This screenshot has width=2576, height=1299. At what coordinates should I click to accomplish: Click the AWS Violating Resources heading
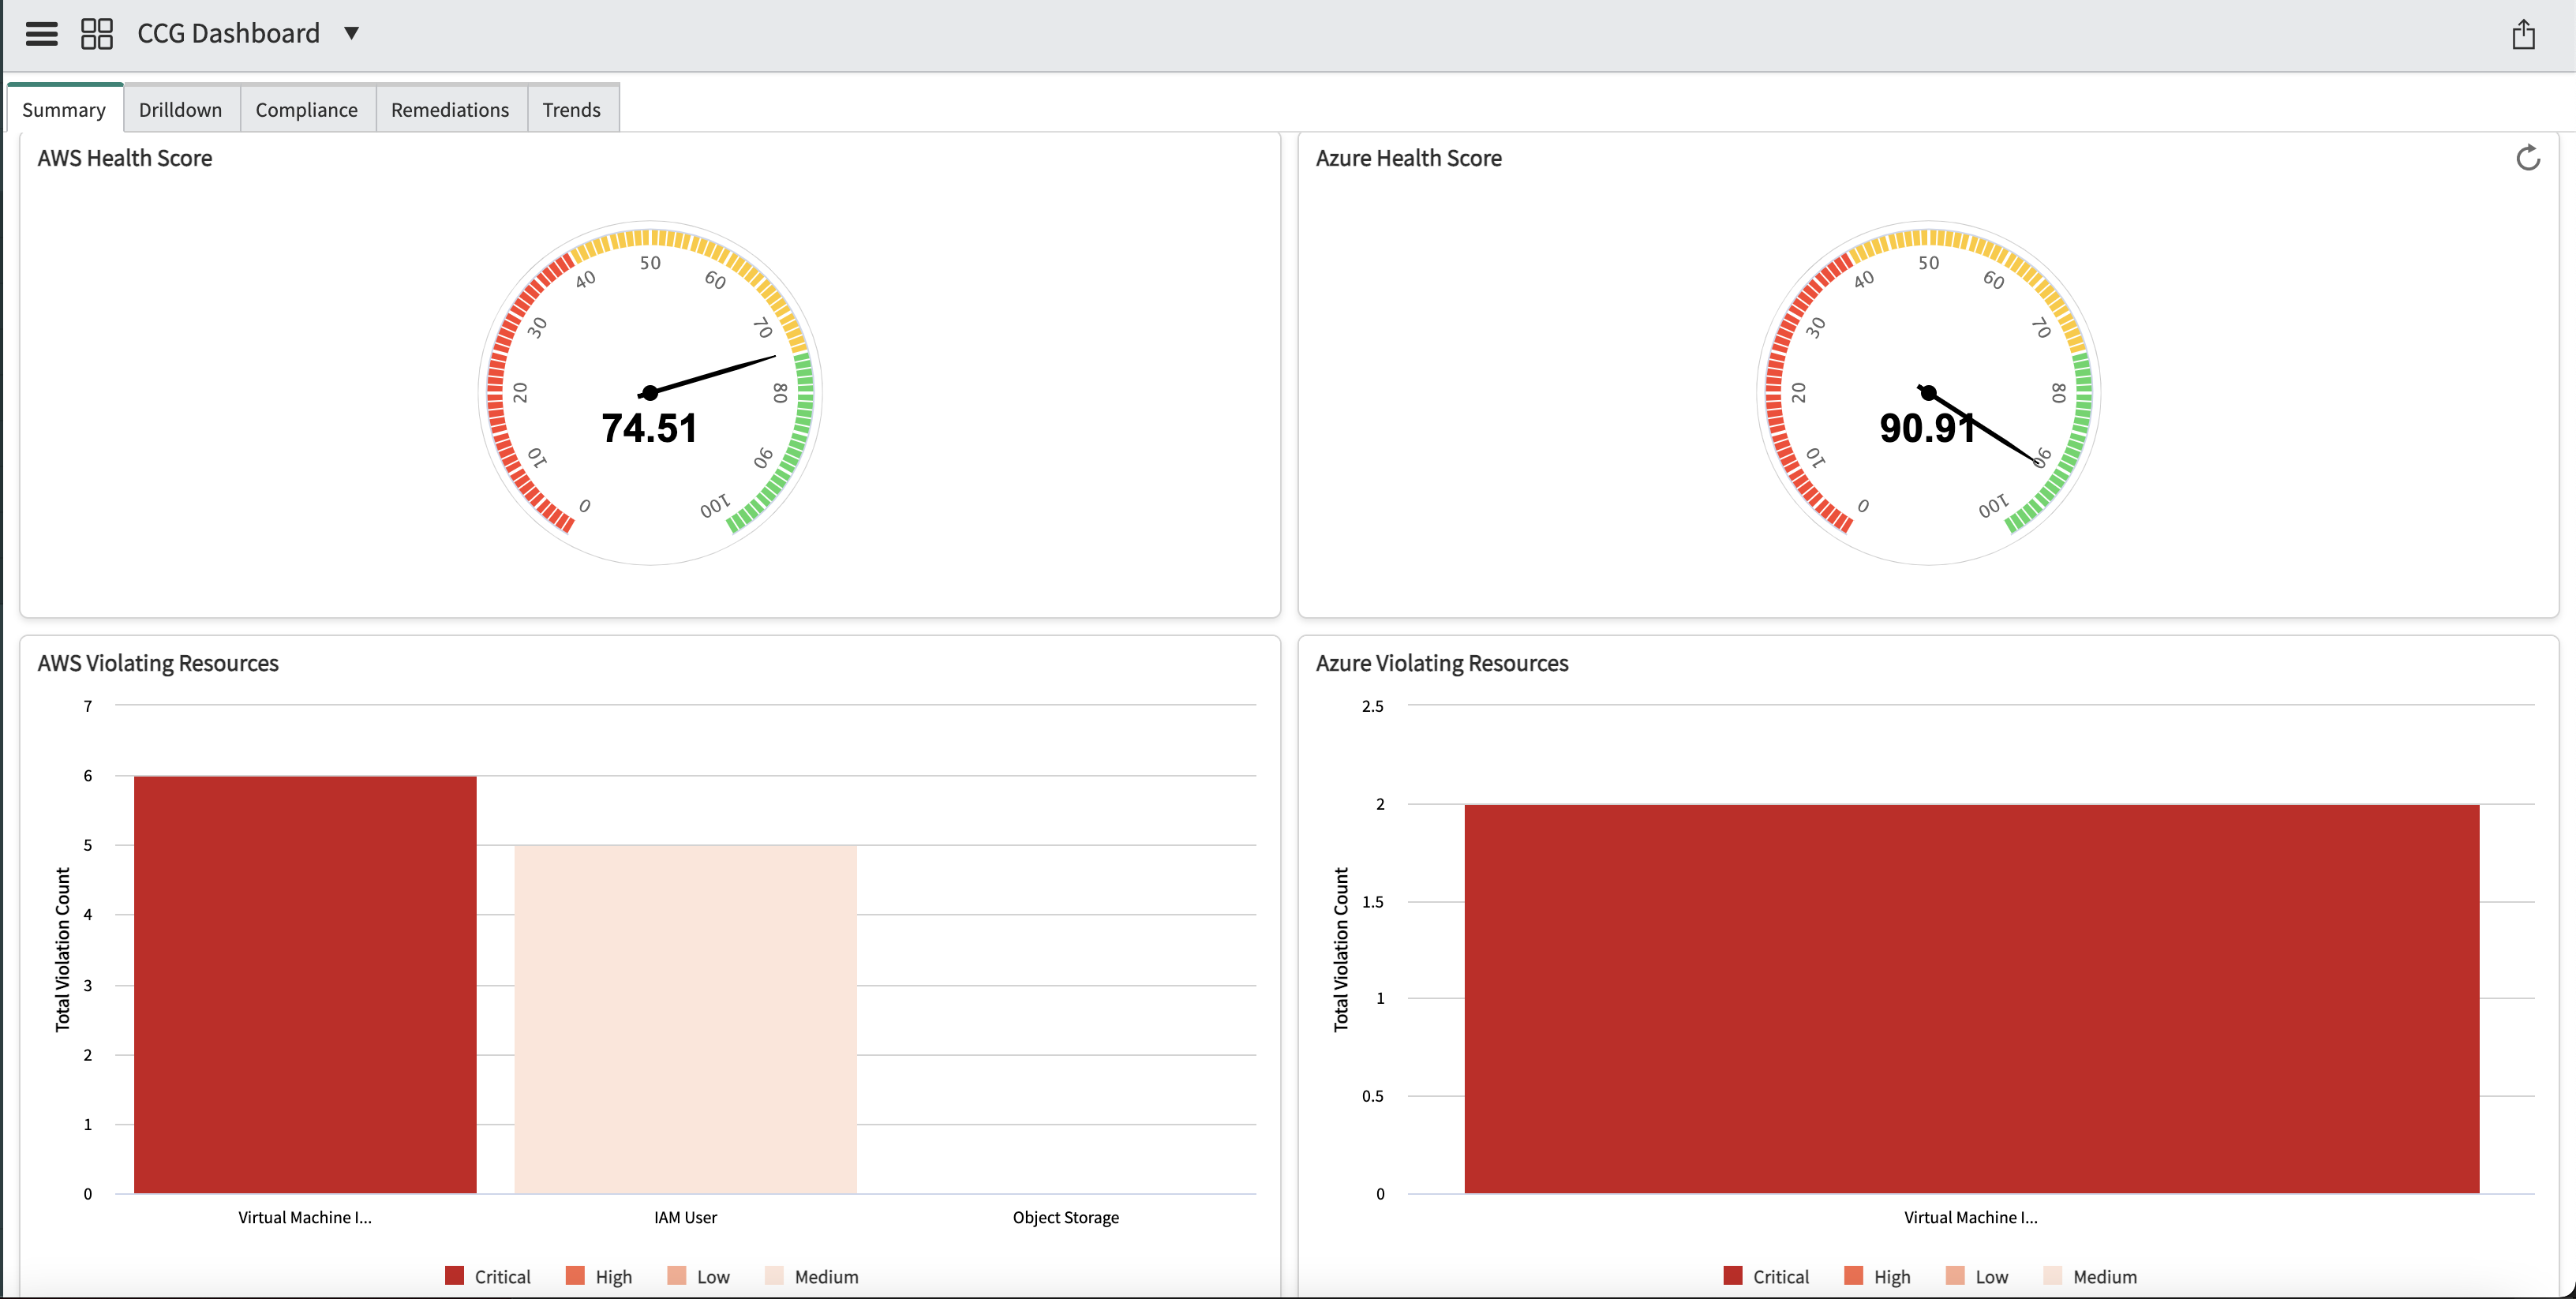coord(158,663)
